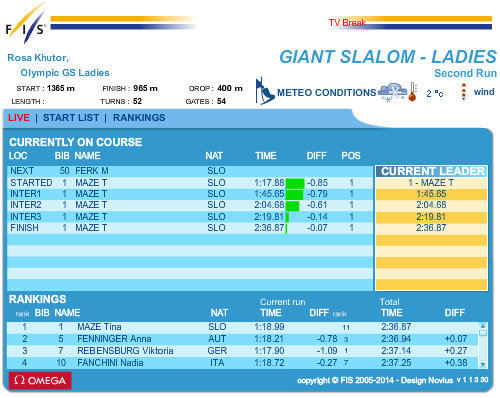The image size is (500, 398).
Task: Click the 2 °c temperature value
Action: (435, 93)
